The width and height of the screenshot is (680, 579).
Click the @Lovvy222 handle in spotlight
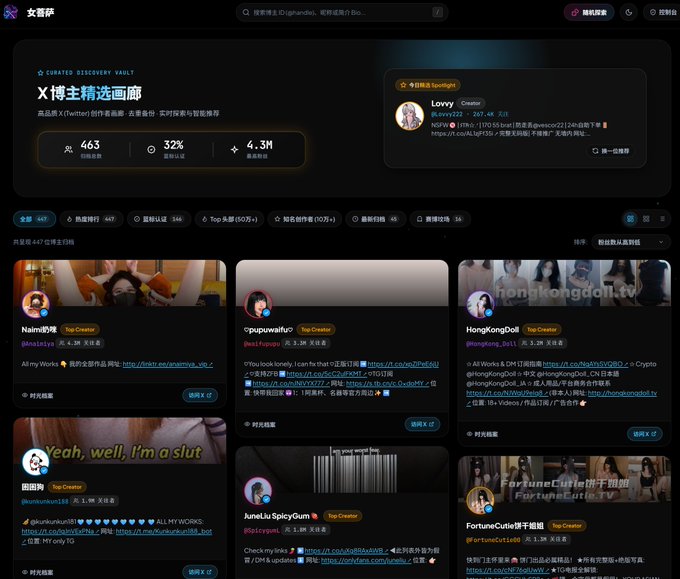446,114
